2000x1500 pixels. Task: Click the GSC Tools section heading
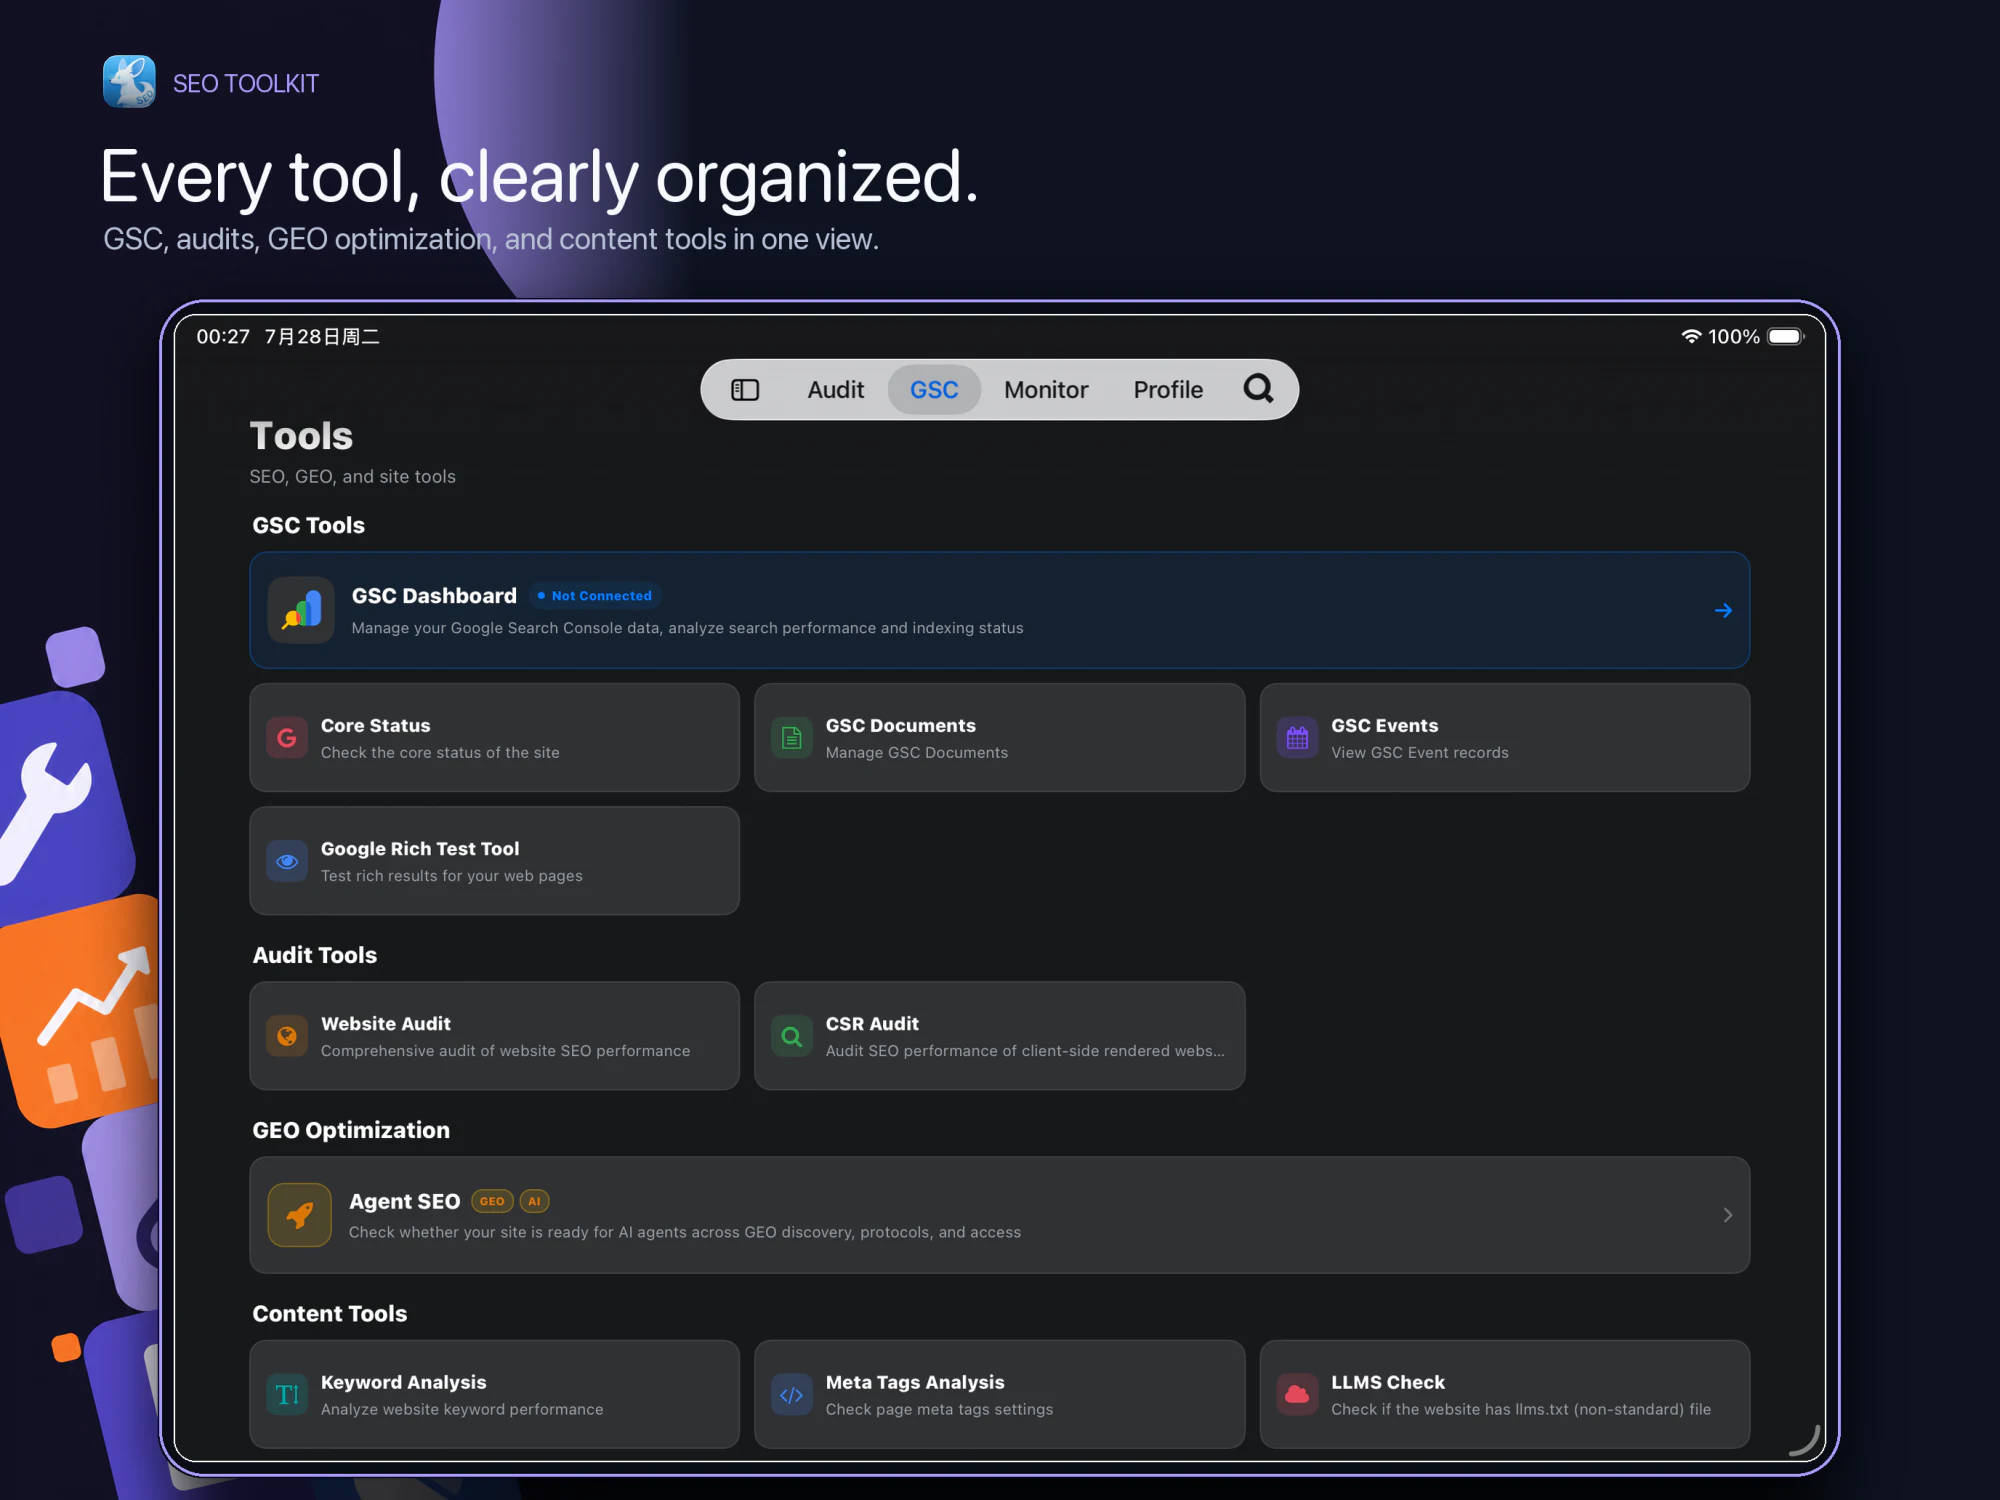[308, 525]
